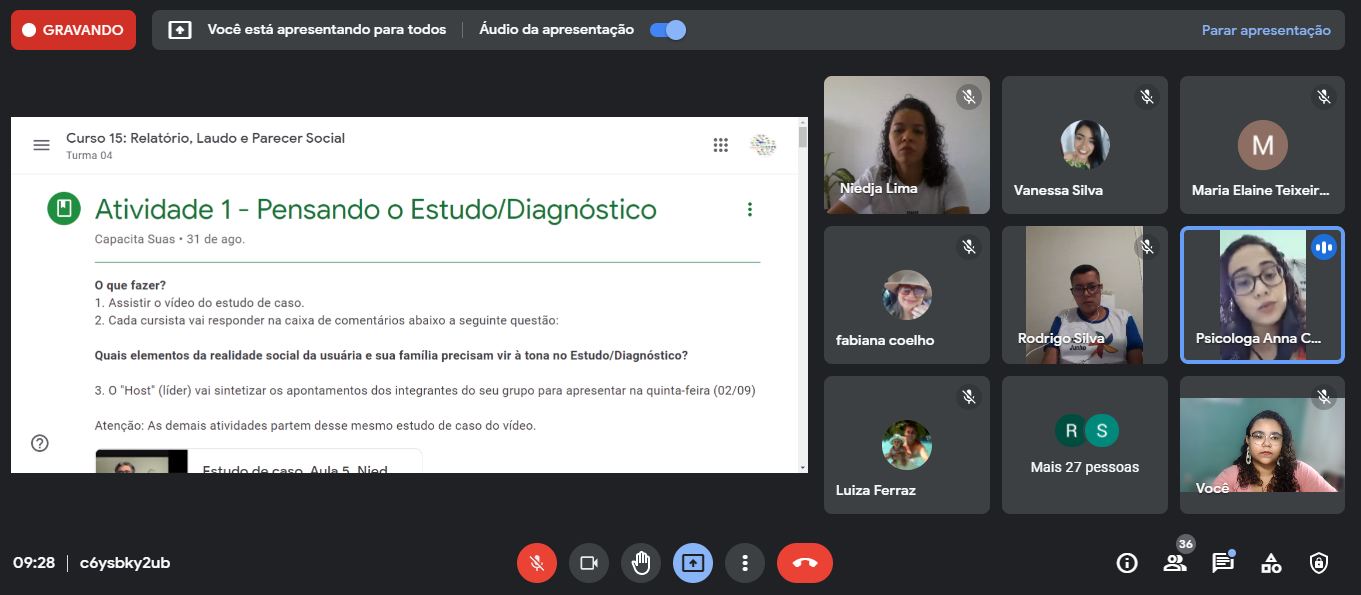Open the chat messages panel
The width and height of the screenshot is (1361, 595).
(x=1222, y=563)
